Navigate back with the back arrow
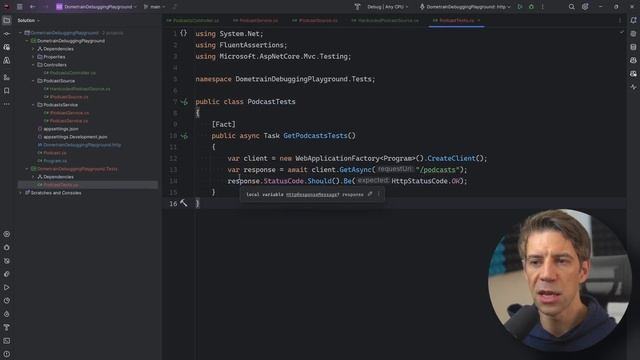The width and height of the screenshot is (640, 360). click(x=33, y=7)
